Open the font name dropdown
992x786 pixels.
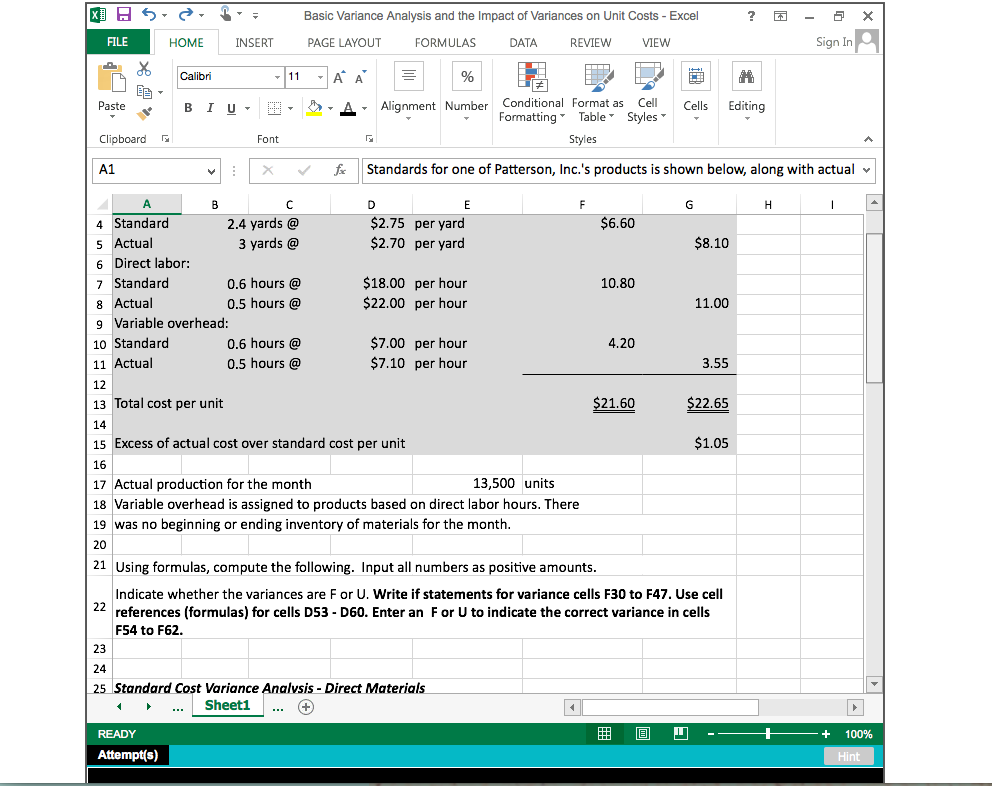point(278,77)
